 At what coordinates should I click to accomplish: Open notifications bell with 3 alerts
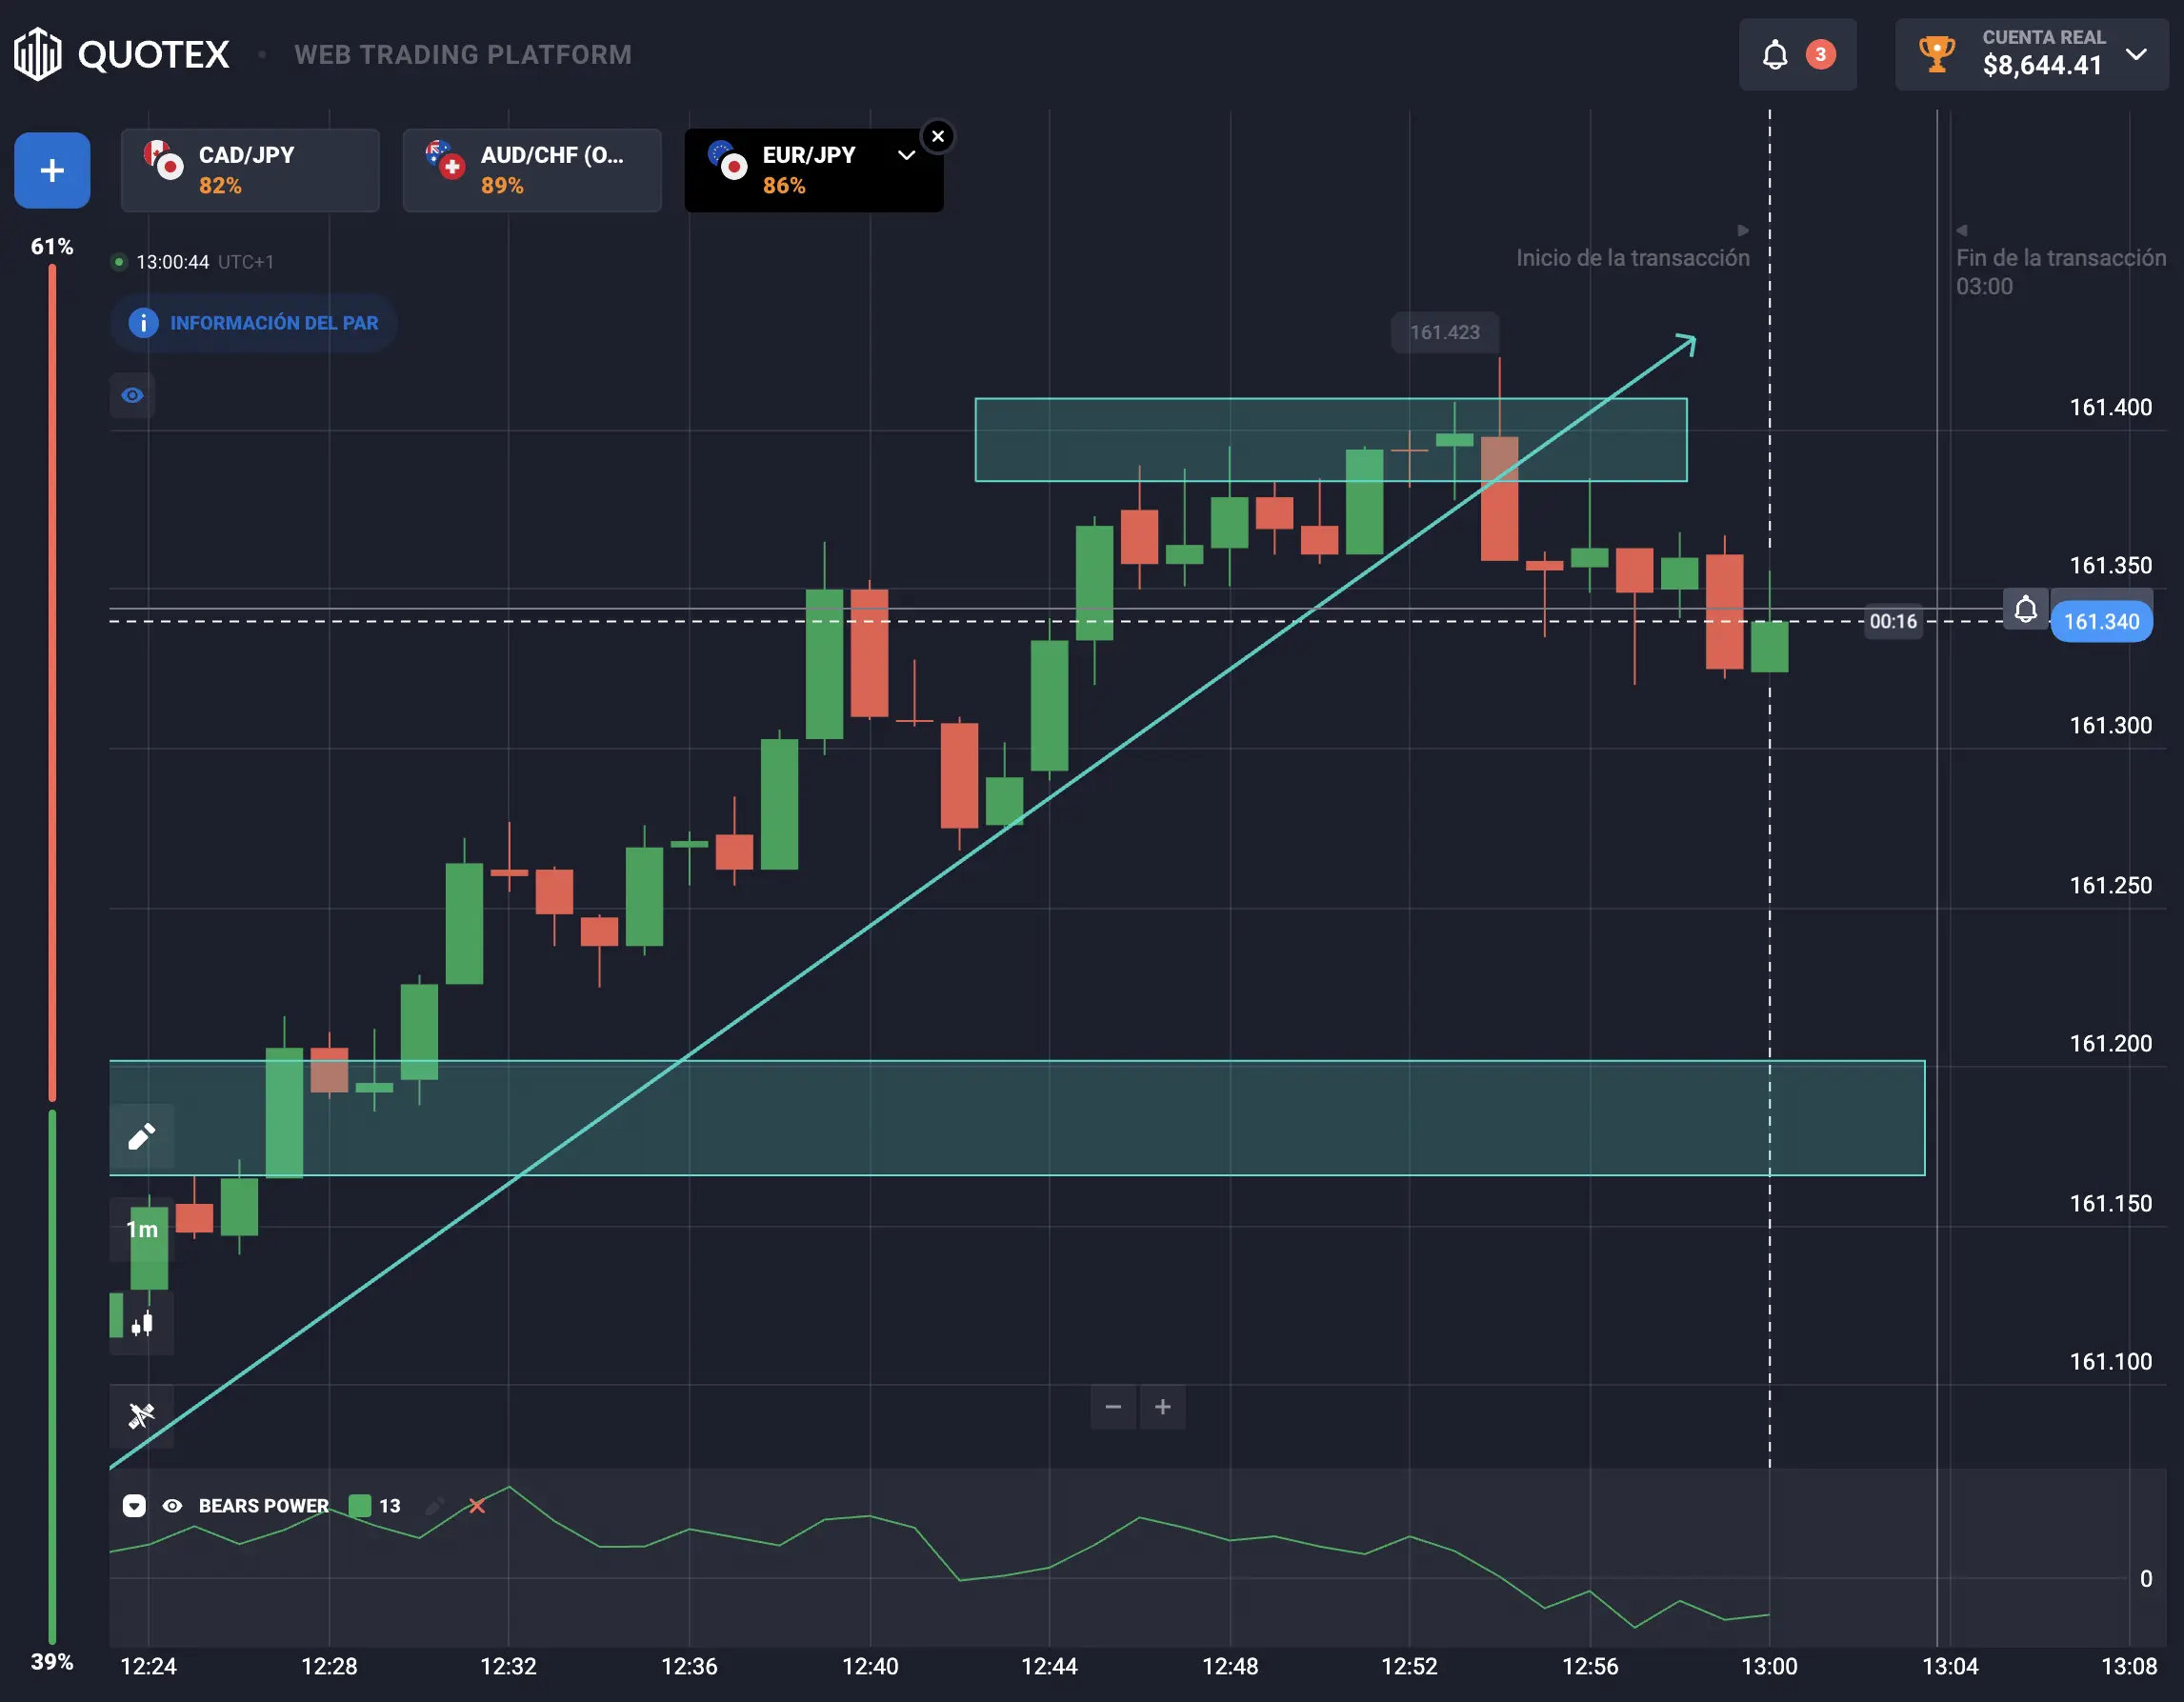1797,54
